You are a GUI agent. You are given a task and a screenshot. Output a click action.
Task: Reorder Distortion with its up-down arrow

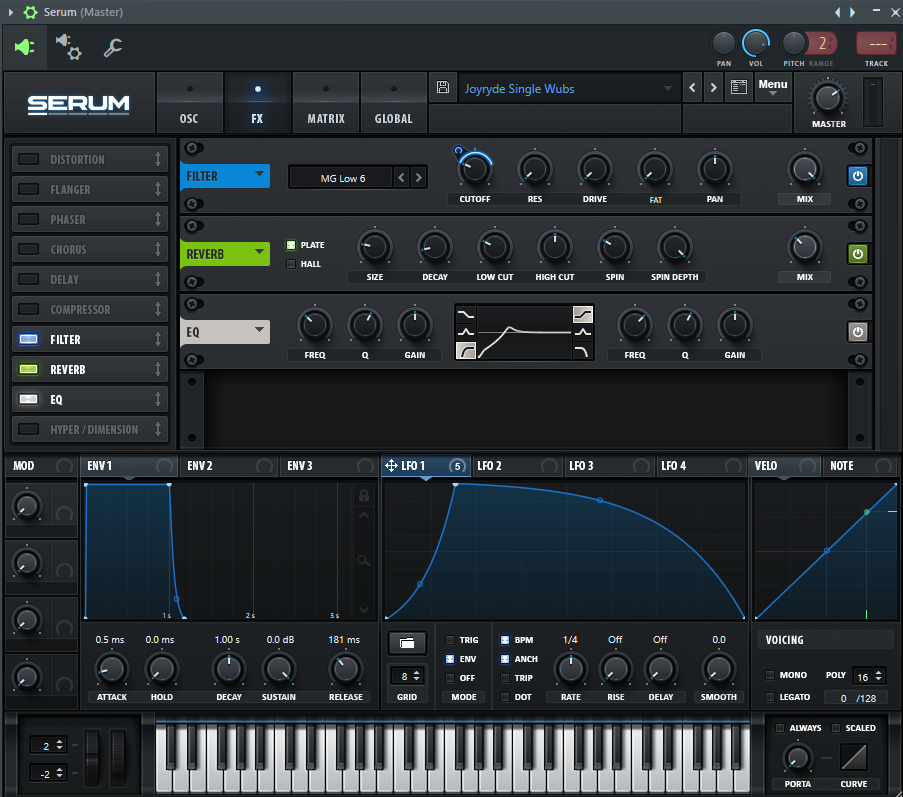coord(158,160)
